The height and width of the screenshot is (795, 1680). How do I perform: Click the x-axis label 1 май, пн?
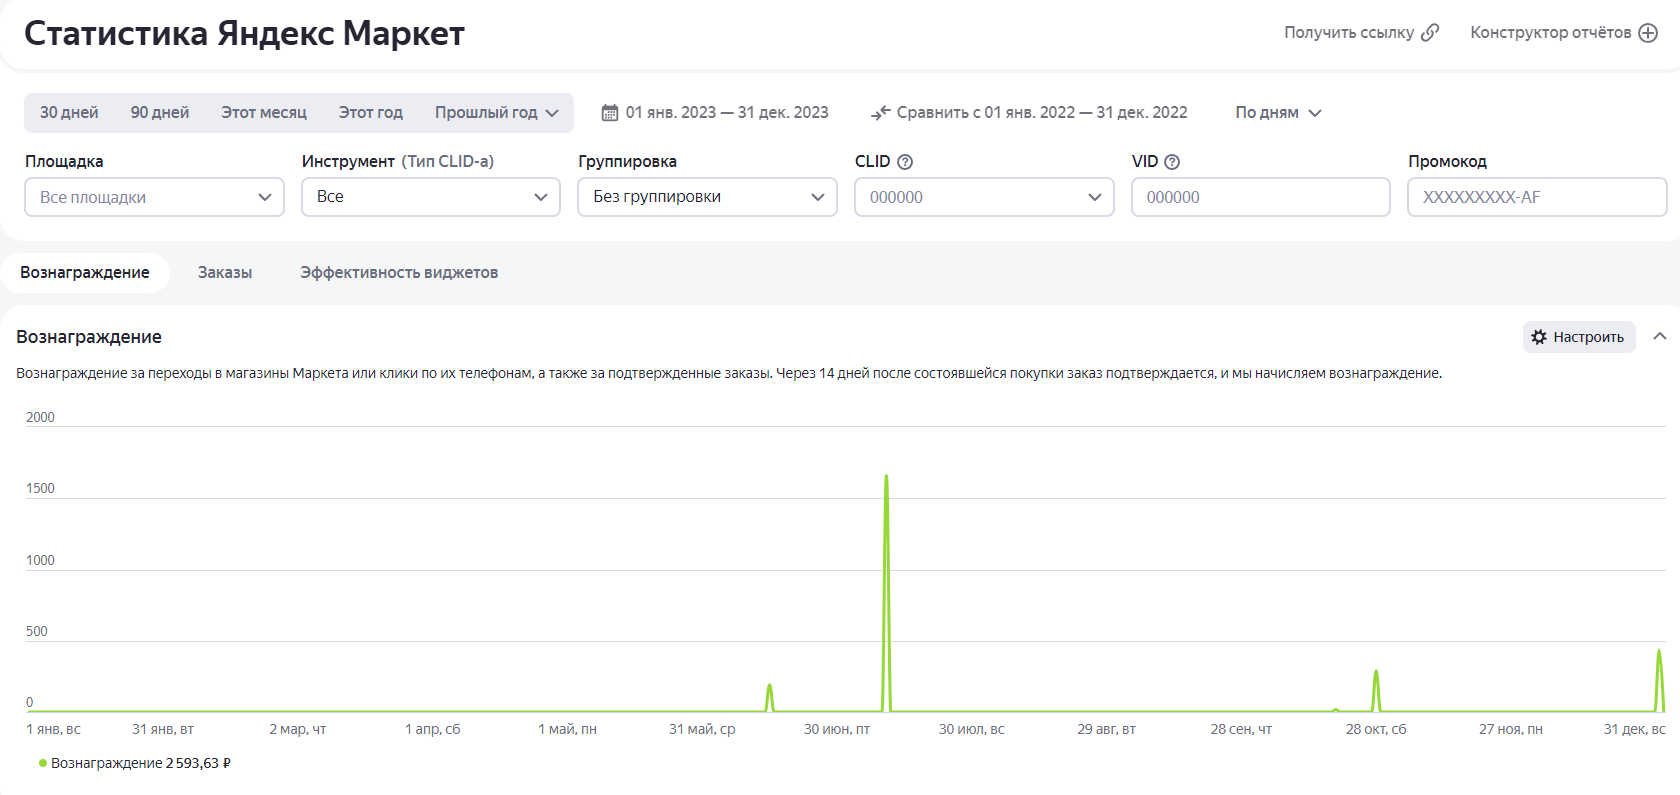[x=567, y=729]
